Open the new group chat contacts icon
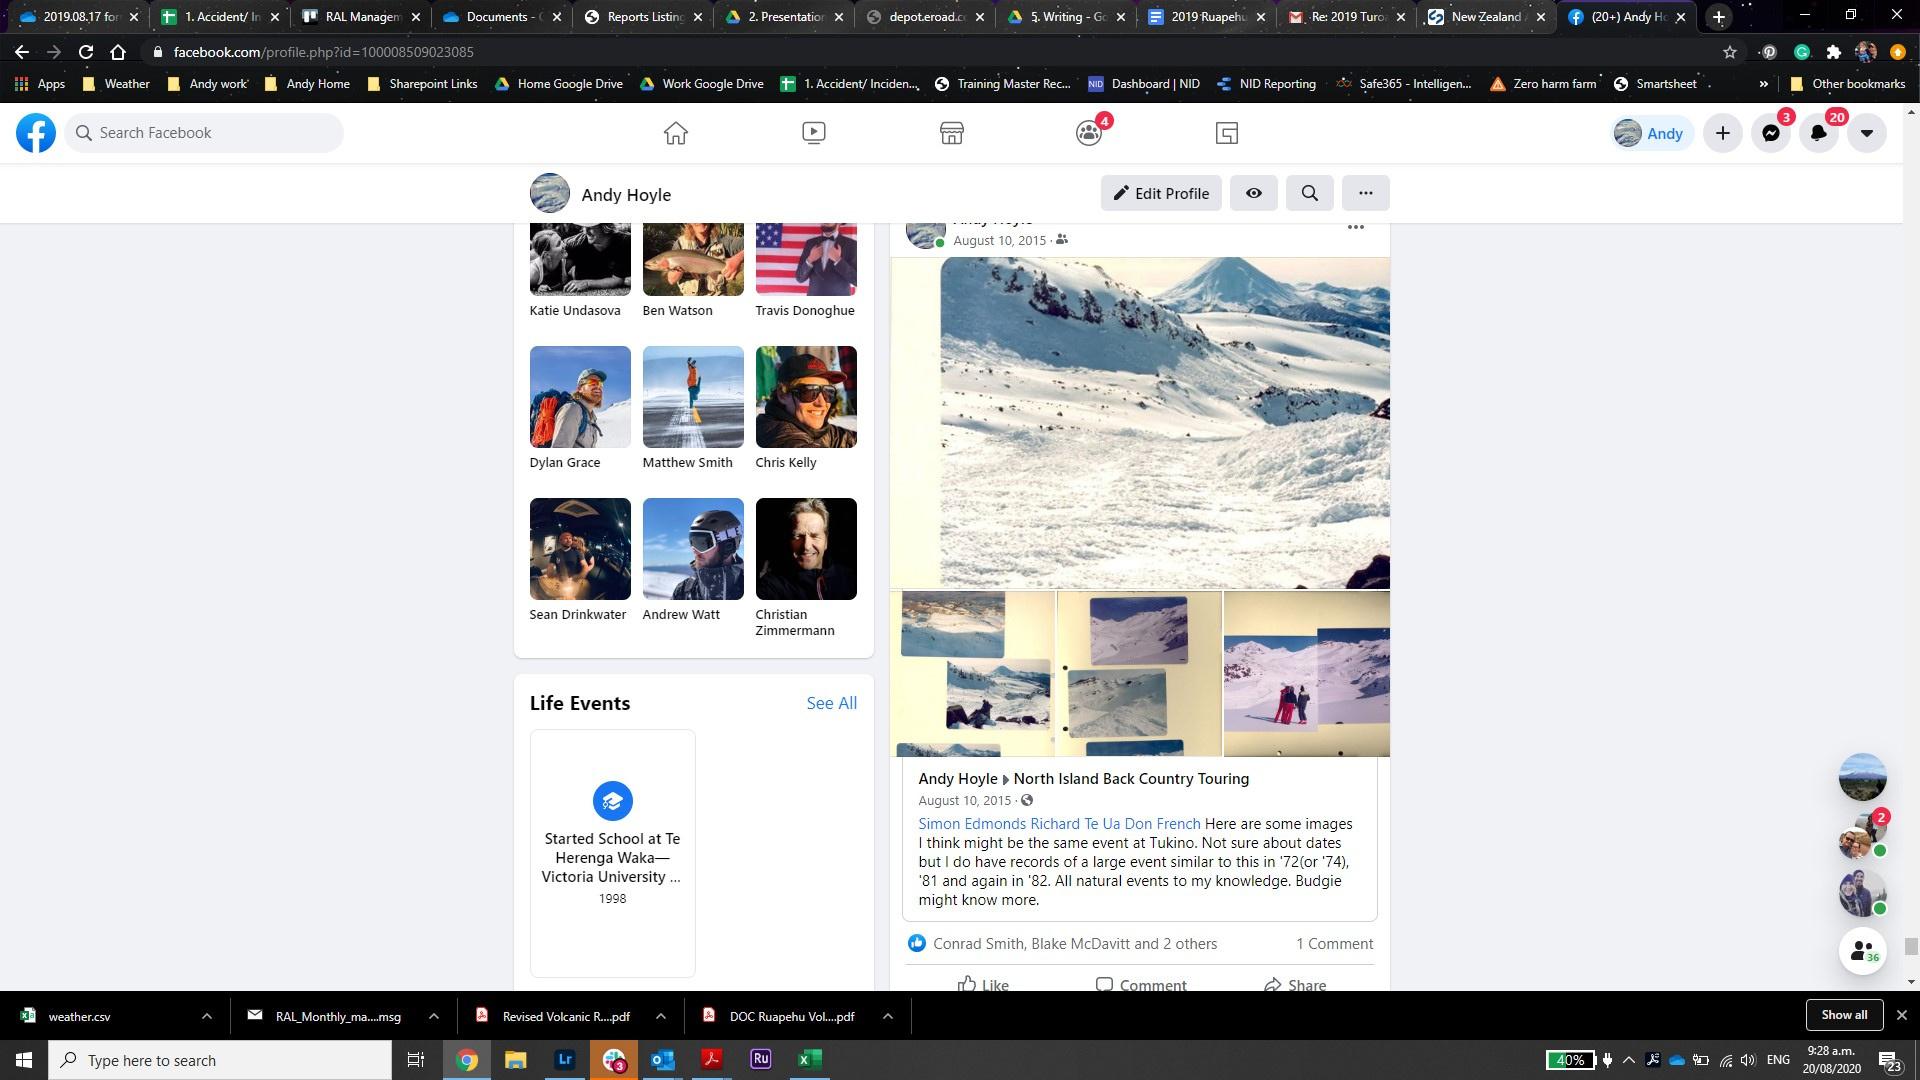Viewport: 1920px width, 1080px height. pyautogui.click(x=1862, y=951)
